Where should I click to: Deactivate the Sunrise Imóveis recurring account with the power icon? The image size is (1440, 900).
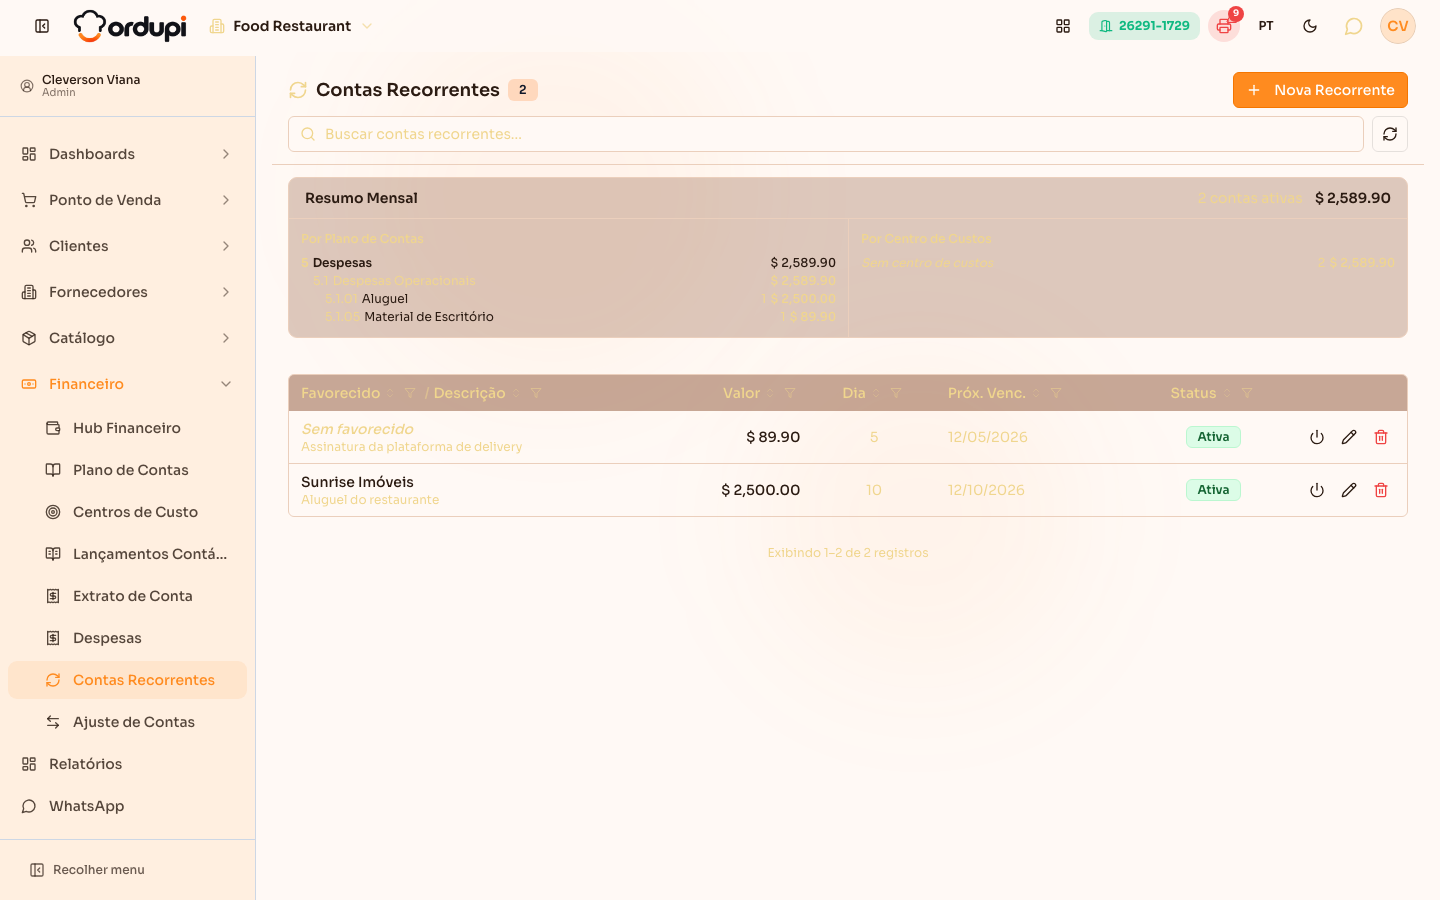point(1317,490)
